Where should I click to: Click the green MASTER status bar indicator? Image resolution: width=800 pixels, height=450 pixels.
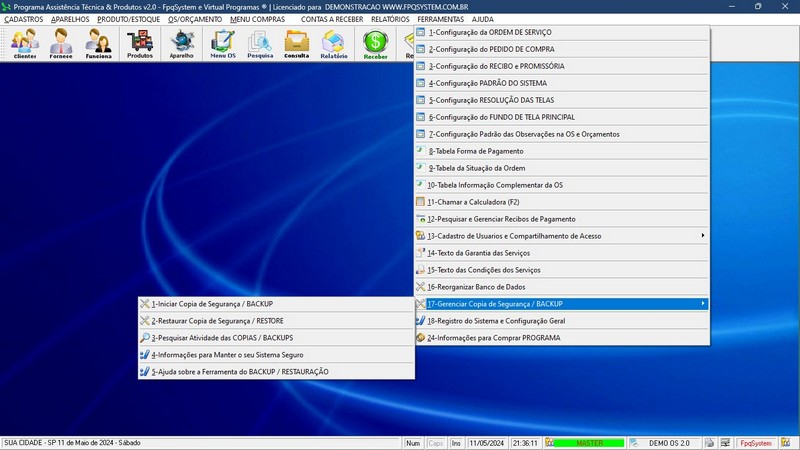[586, 442]
